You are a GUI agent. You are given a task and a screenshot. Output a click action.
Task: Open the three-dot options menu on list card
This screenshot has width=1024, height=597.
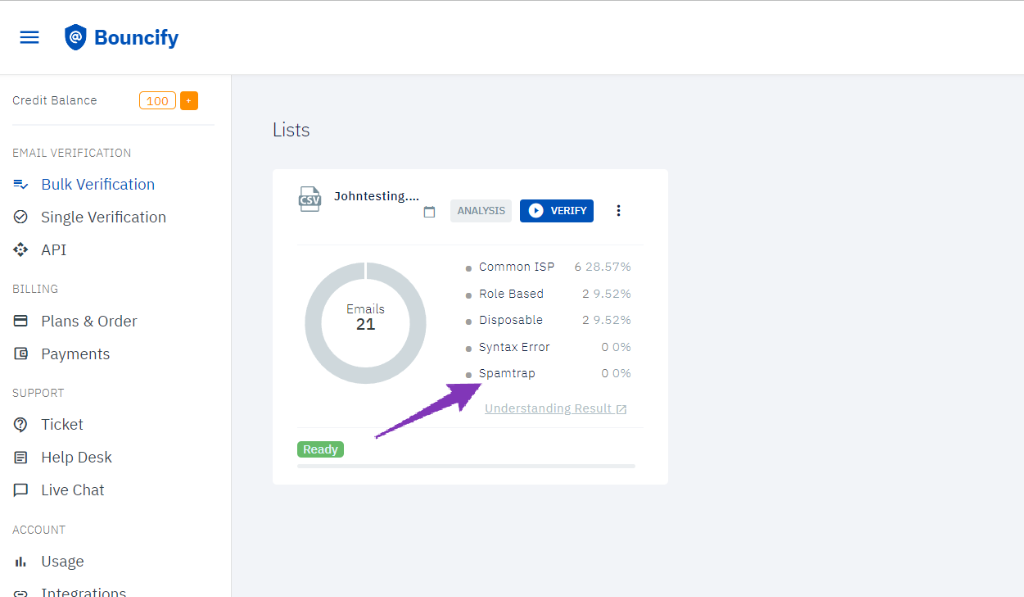tap(618, 210)
